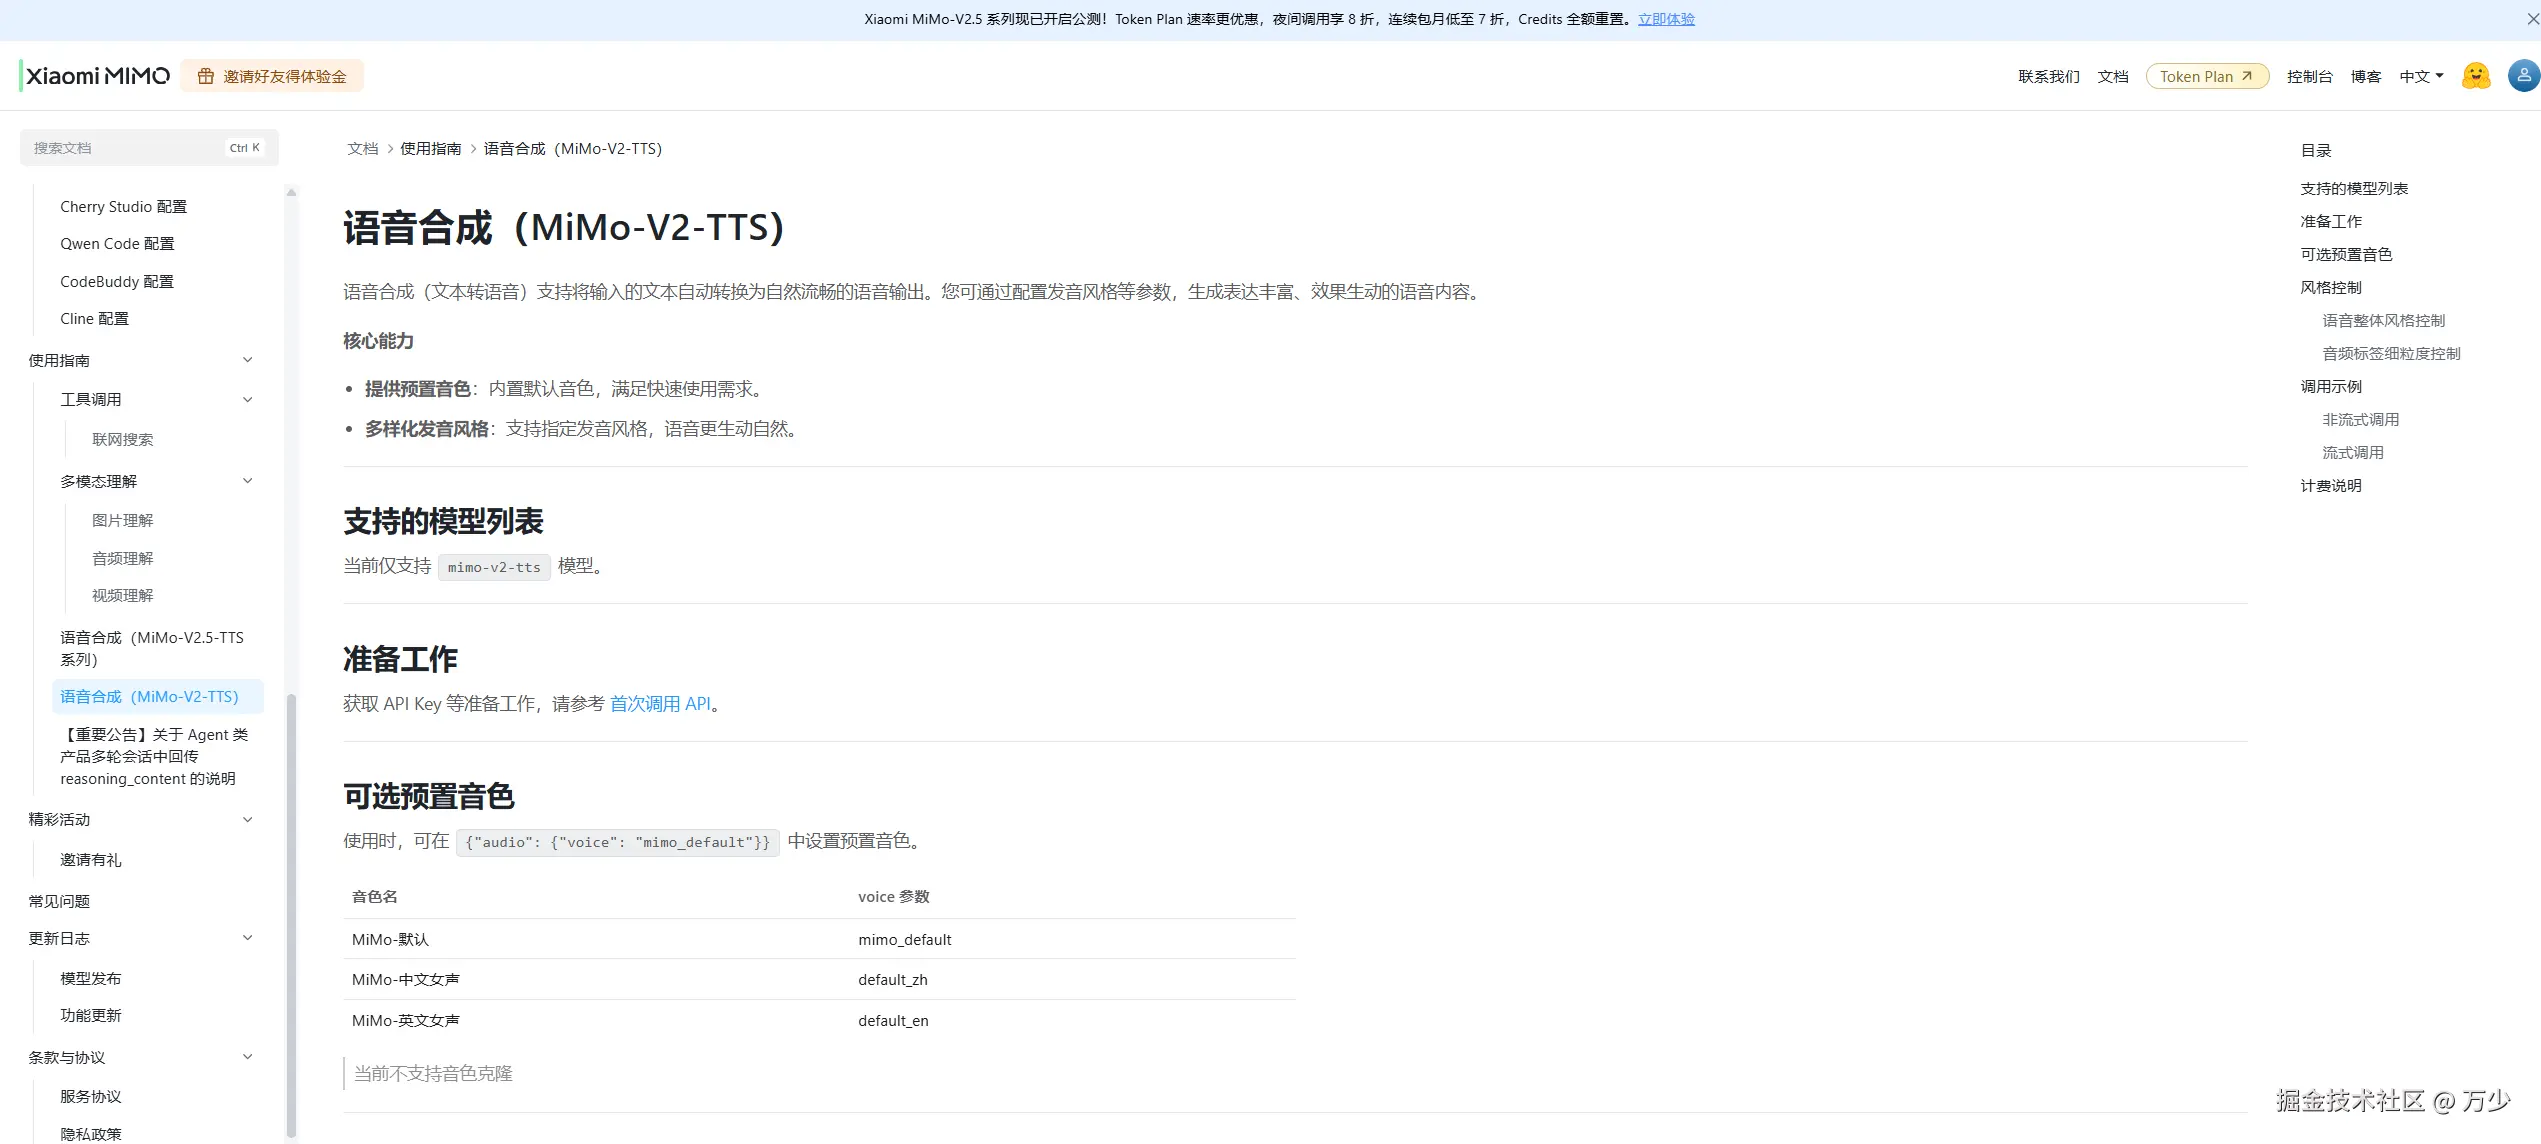The width and height of the screenshot is (2541, 1144).
Task: Jump to 准备工作 in table of contents
Action: (2331, 222)
